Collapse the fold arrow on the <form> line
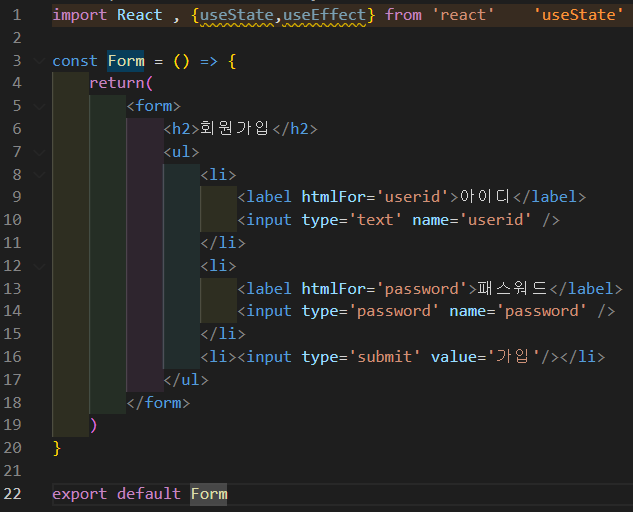The height and width of the screenshot is (512, 633). pyautogui.click(x=39, y=107)
